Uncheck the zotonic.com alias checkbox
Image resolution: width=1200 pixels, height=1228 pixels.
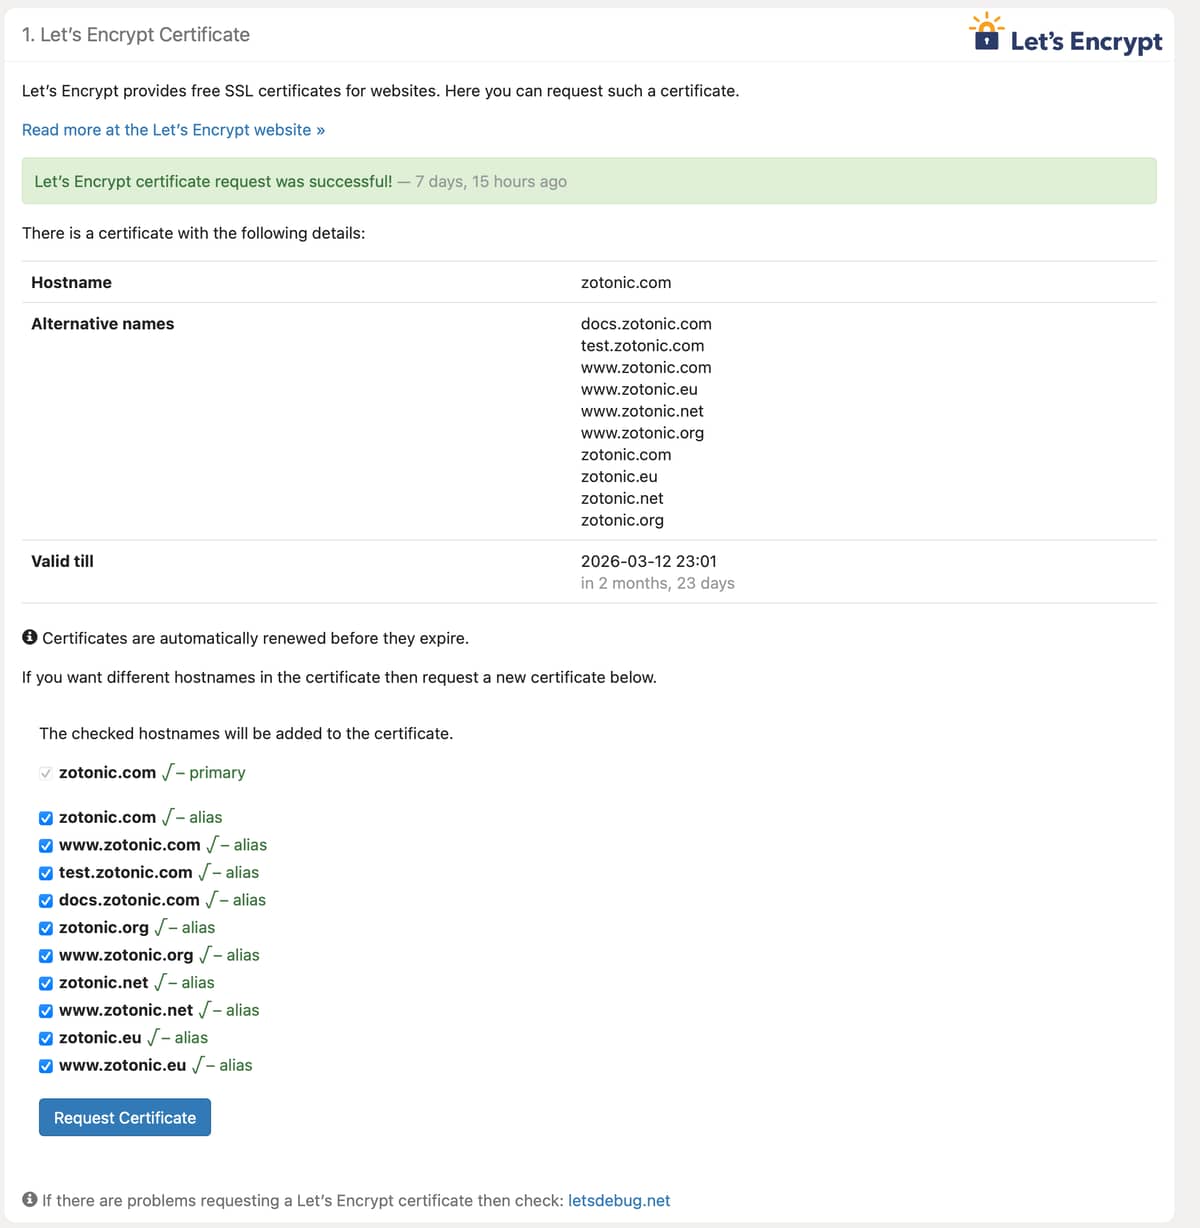coord(46,818)
